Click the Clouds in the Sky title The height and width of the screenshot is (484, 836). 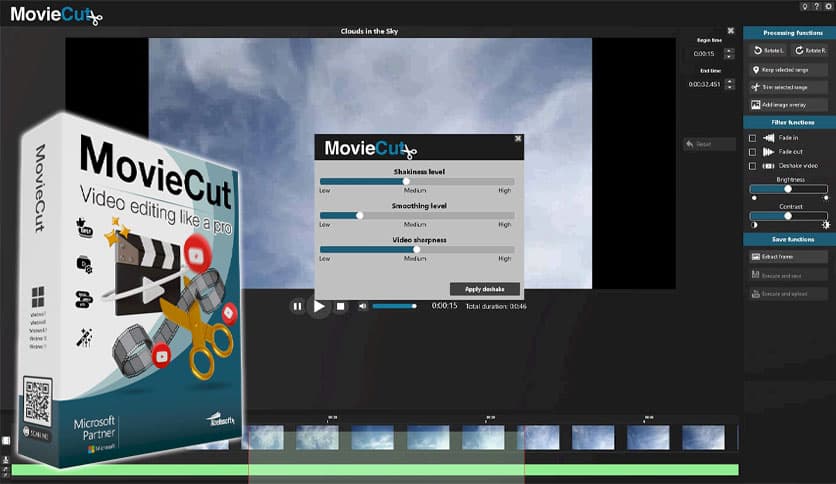369,31
